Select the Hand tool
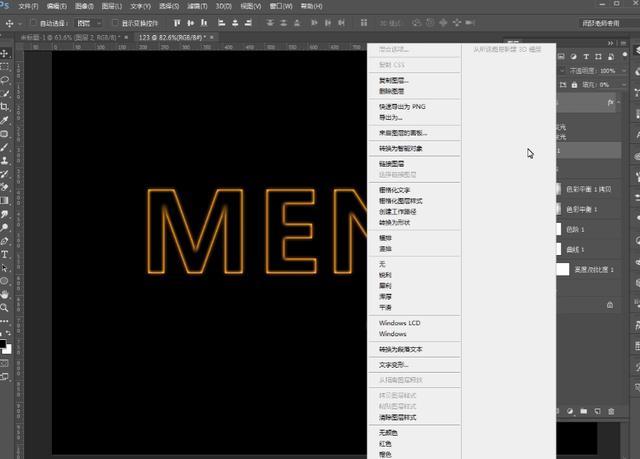640x459 pixels. [x=5, y=294]
